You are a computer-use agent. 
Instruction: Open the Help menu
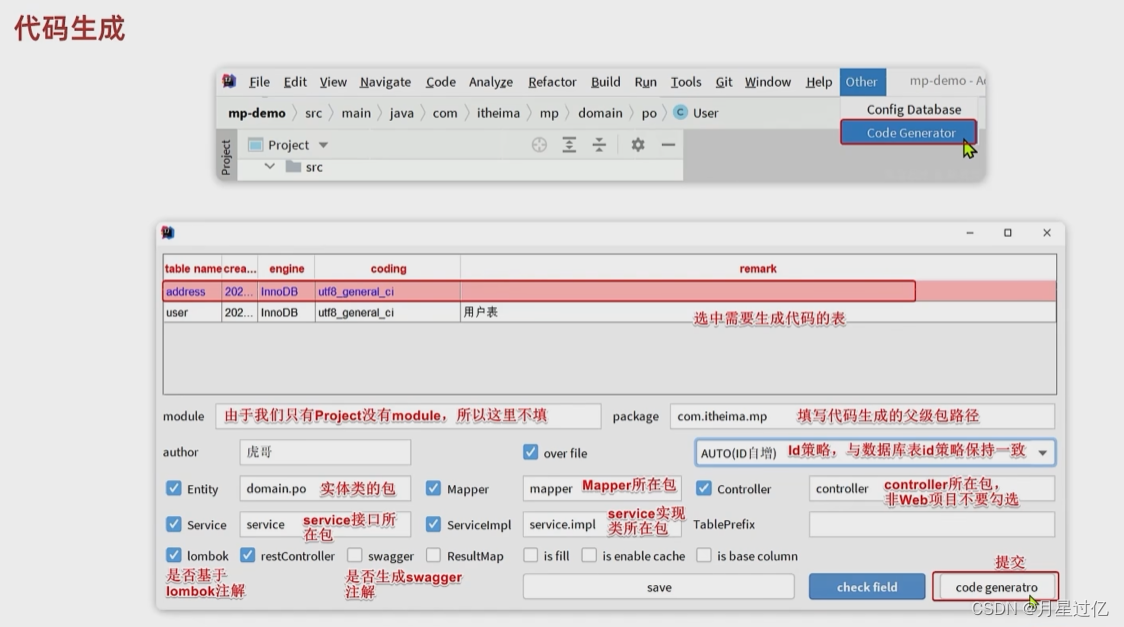[819, 82]
